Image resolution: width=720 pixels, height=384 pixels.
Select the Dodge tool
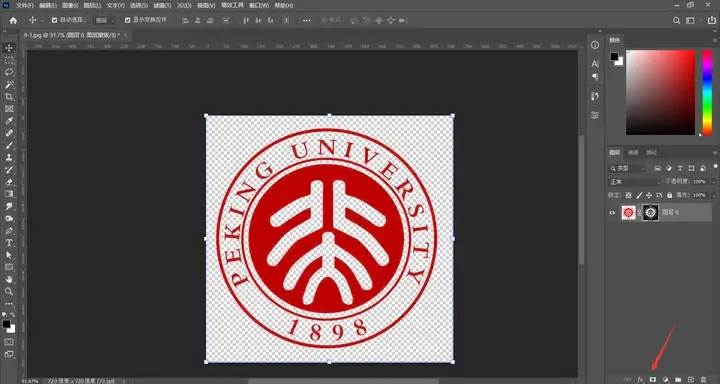[x=9, y=218]
